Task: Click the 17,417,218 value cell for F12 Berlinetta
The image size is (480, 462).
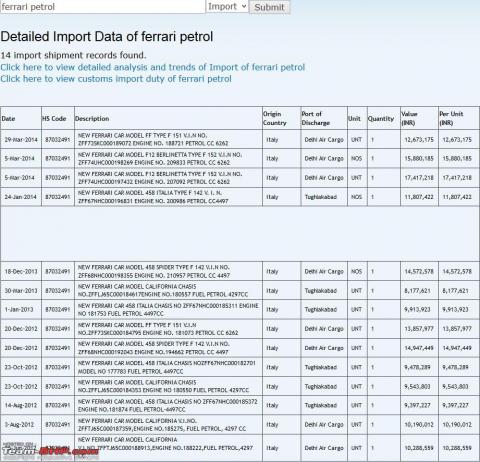Action: tap(419, 178)
